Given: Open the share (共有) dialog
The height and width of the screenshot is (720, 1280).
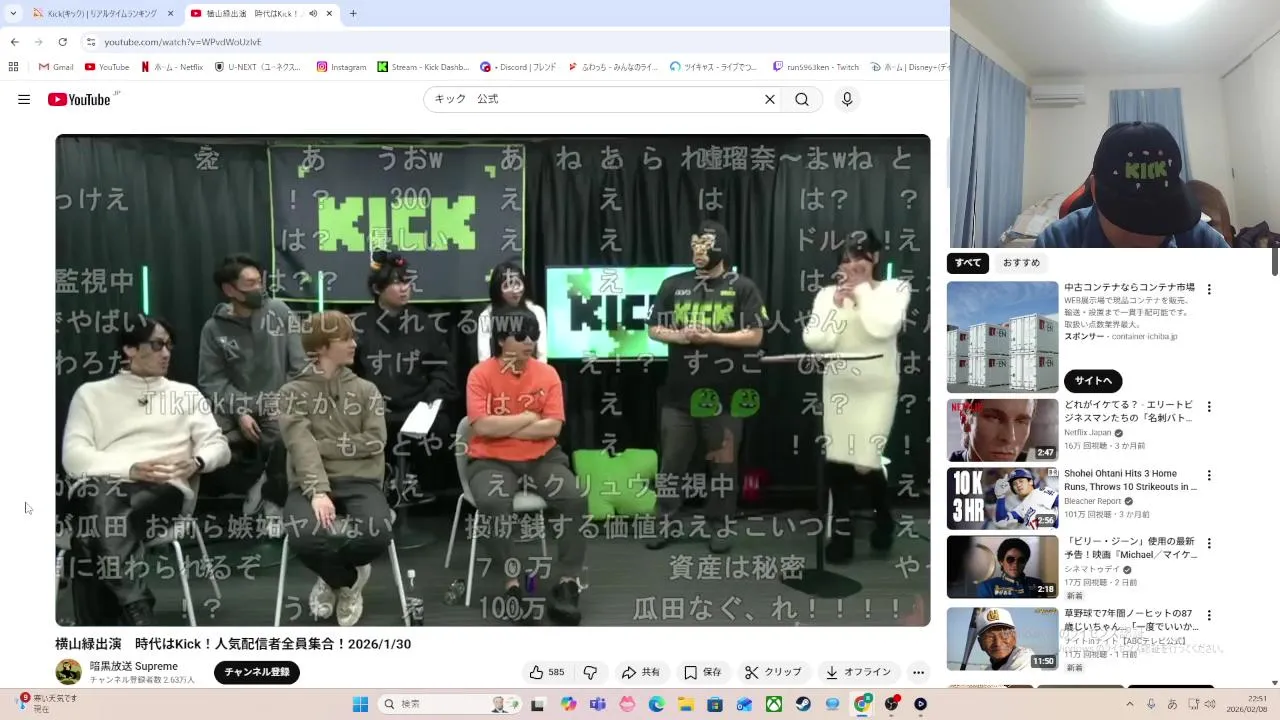Looking at the screenshot, I should (x=640, y=673).
